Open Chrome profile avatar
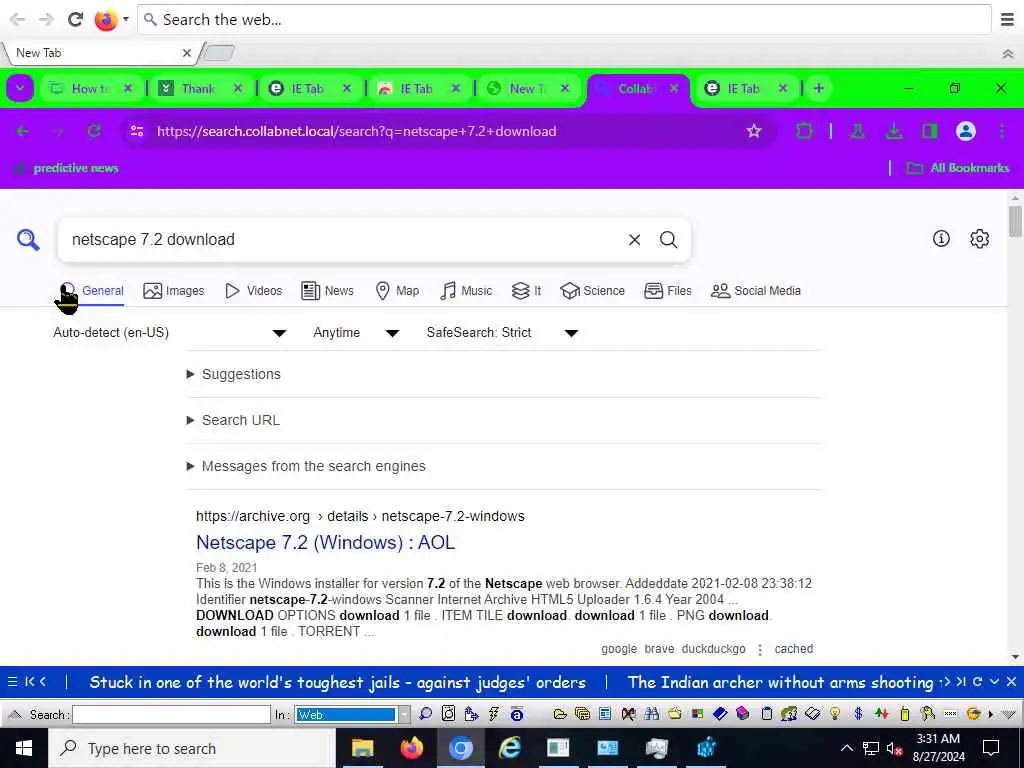1024x768 pixels. click(965, 131)
